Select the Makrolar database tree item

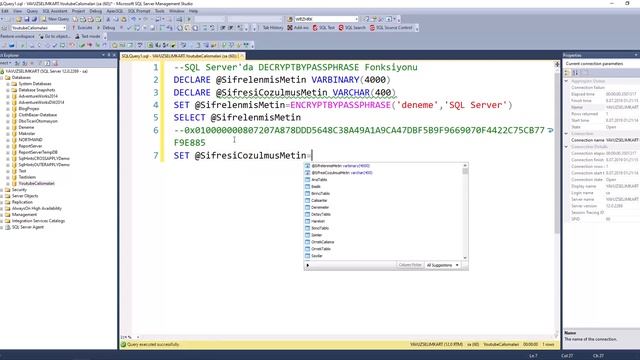point(27,133)
